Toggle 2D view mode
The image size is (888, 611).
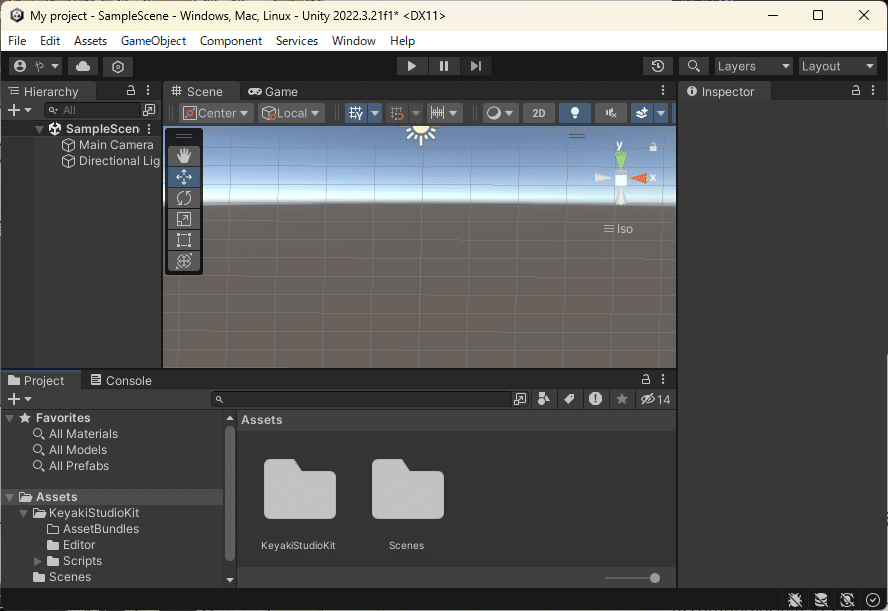pyautogui.click(x=539, y=113)
